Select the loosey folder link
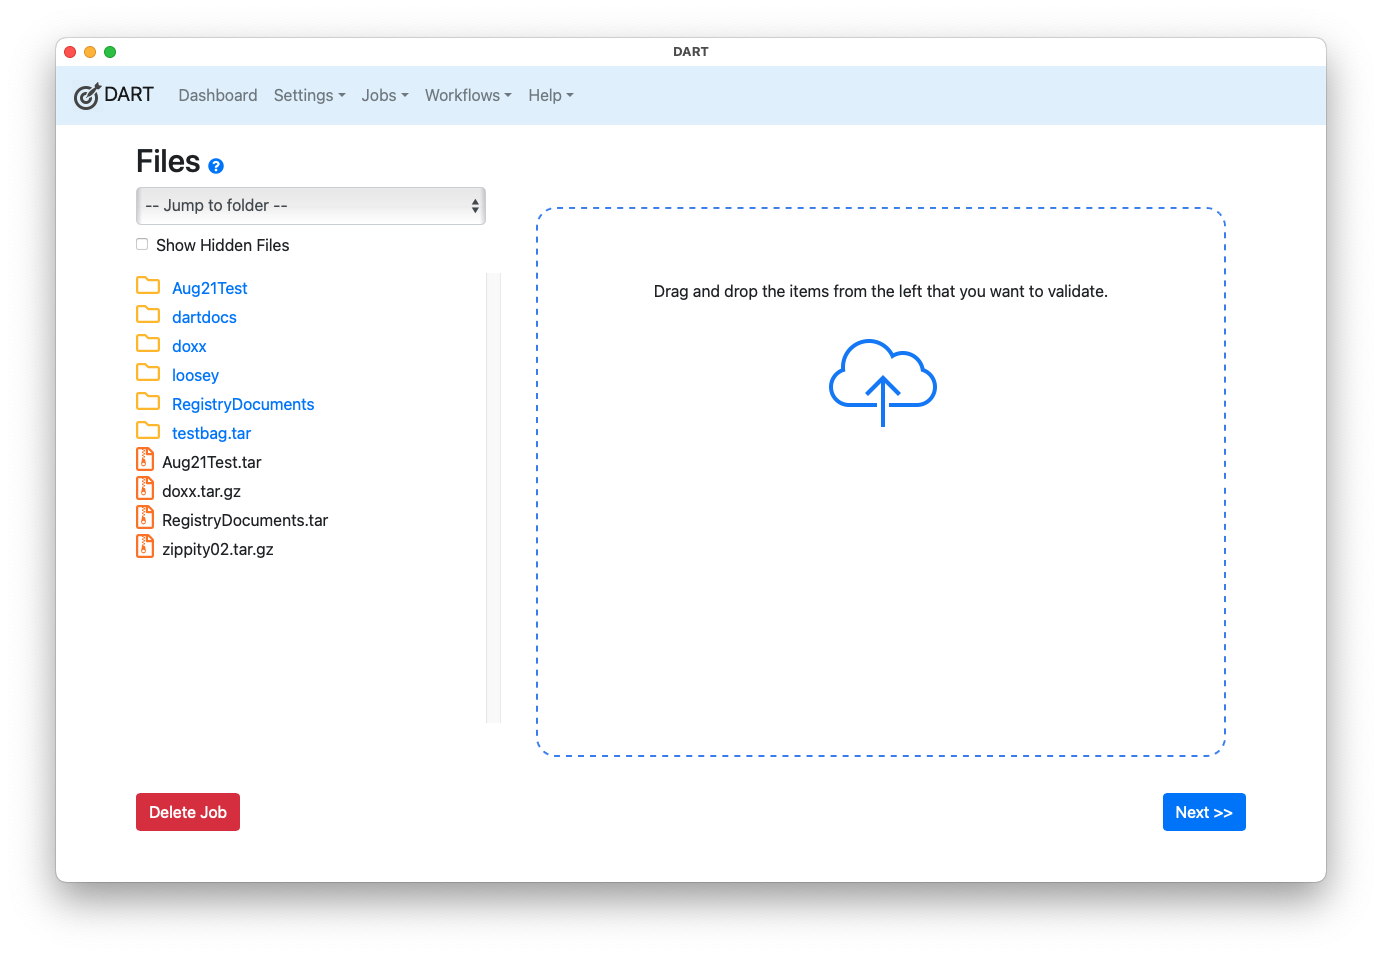Image resolution: width=1382 pixels, height=956 pixels. (x=195, y=374)
